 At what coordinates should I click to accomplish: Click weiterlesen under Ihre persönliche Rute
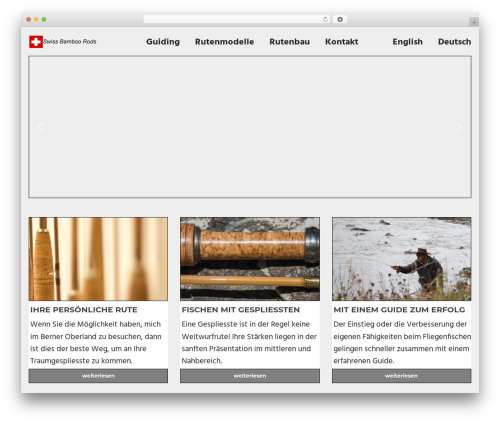[98, 376]
